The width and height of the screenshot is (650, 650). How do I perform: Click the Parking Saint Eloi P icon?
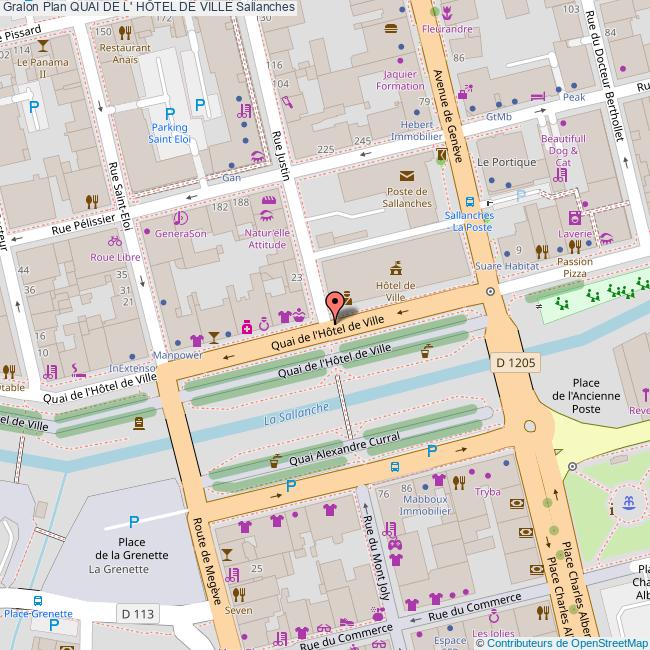click(170, 113)
